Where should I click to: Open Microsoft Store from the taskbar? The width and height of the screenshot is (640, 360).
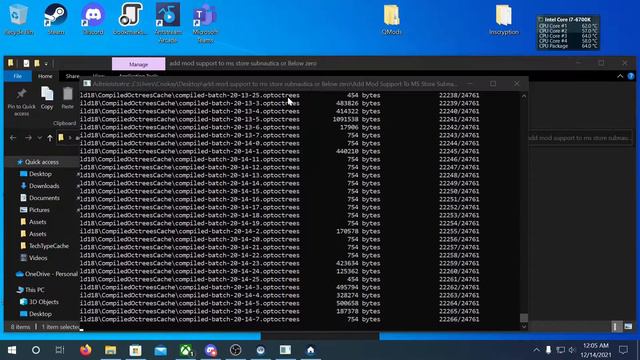pyautogui.click(x=136, y=350)
